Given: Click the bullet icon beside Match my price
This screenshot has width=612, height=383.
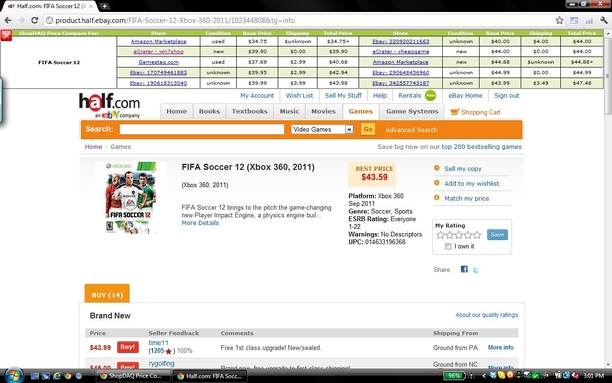Looking at the screenshot, I should [436, 198].
